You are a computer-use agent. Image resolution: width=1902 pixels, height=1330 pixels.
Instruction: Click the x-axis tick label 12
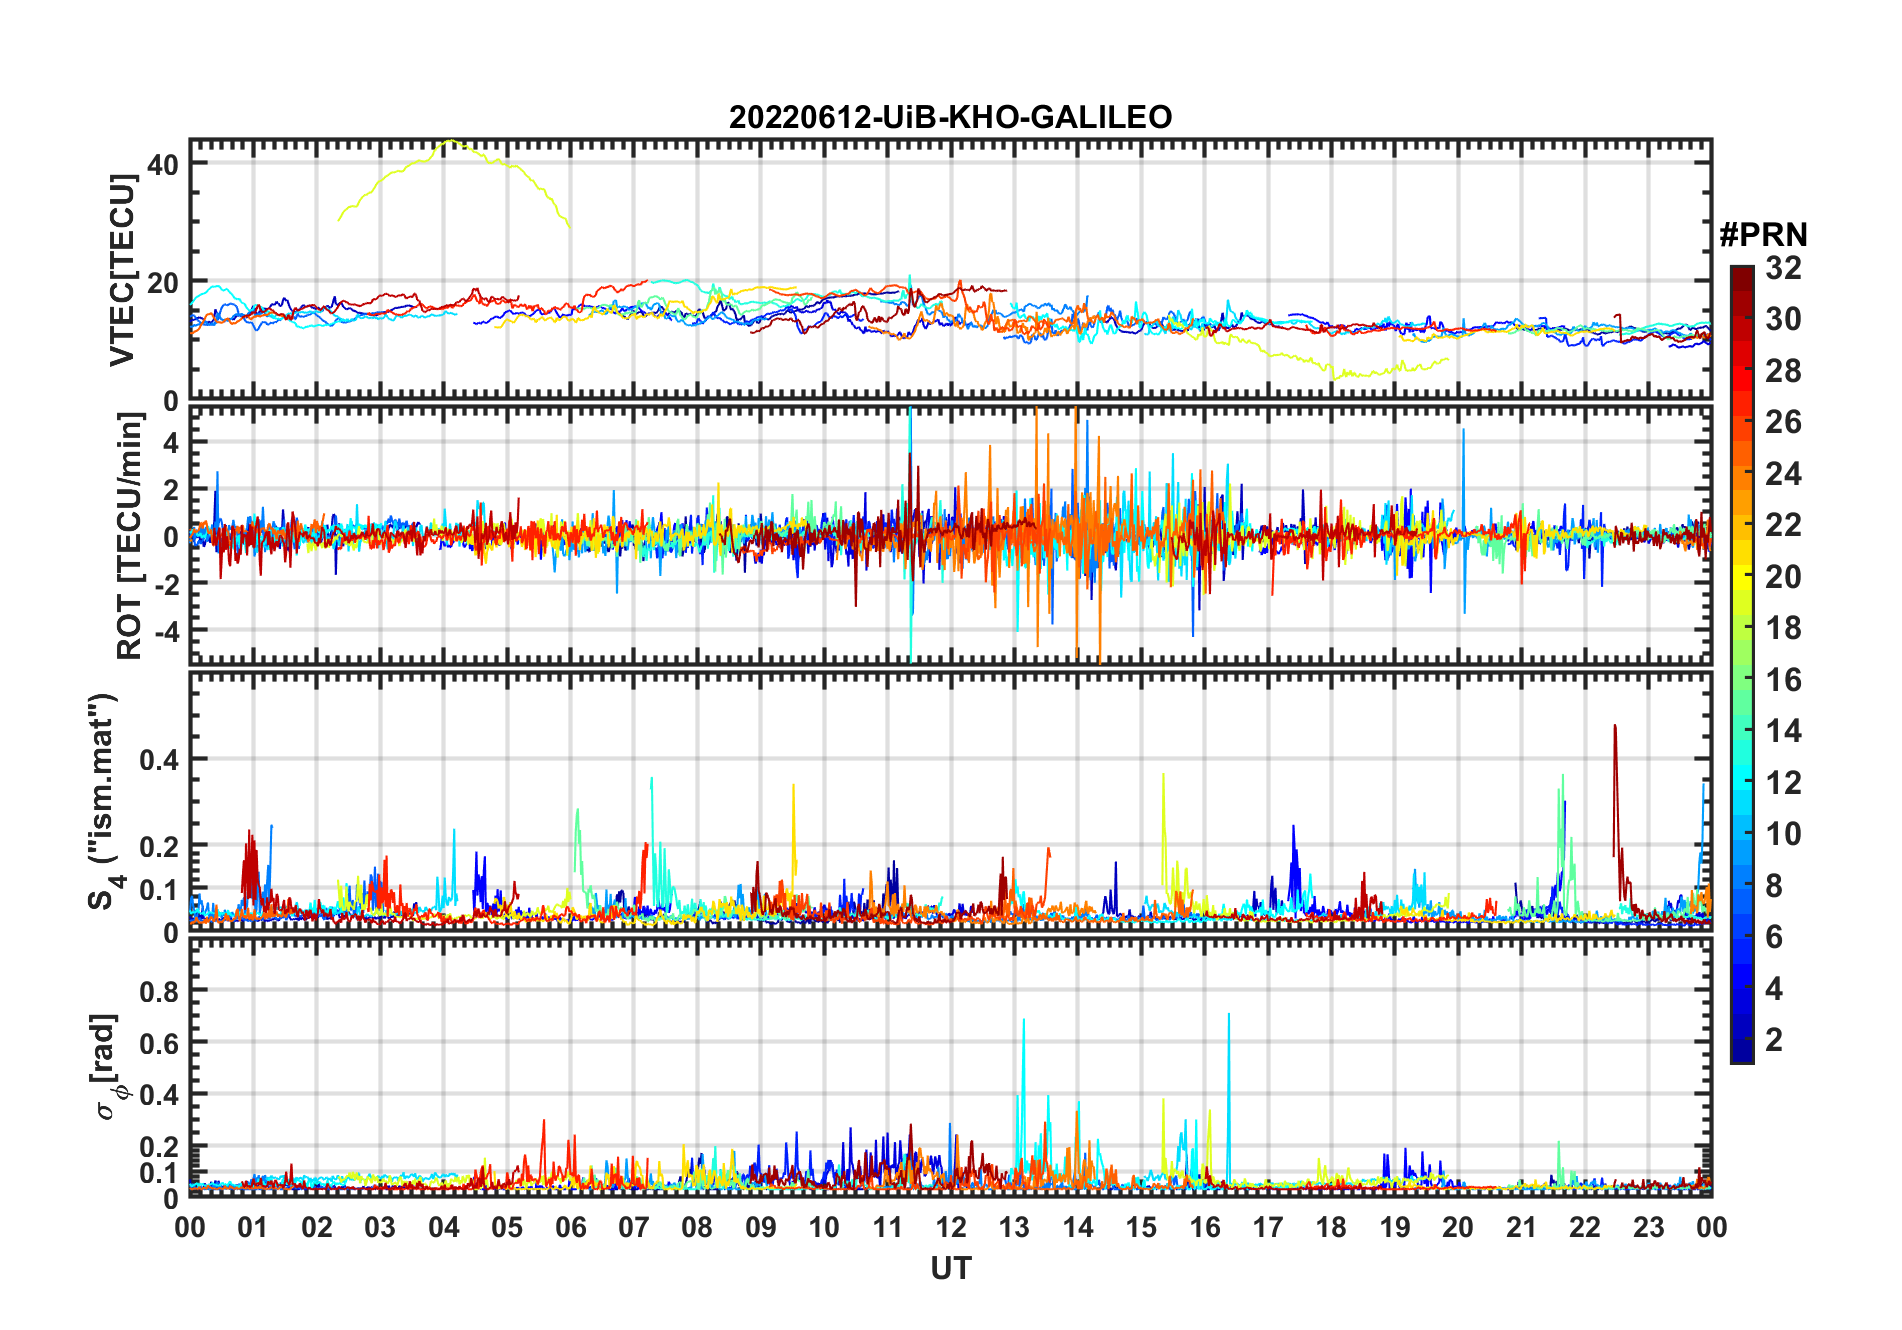click(950, 1227)
